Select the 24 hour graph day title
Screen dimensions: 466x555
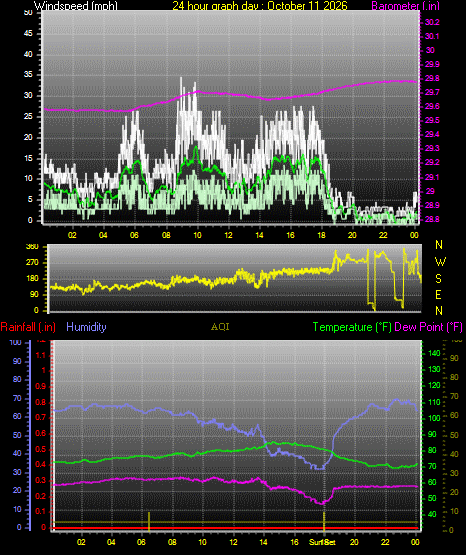(260, 5)
